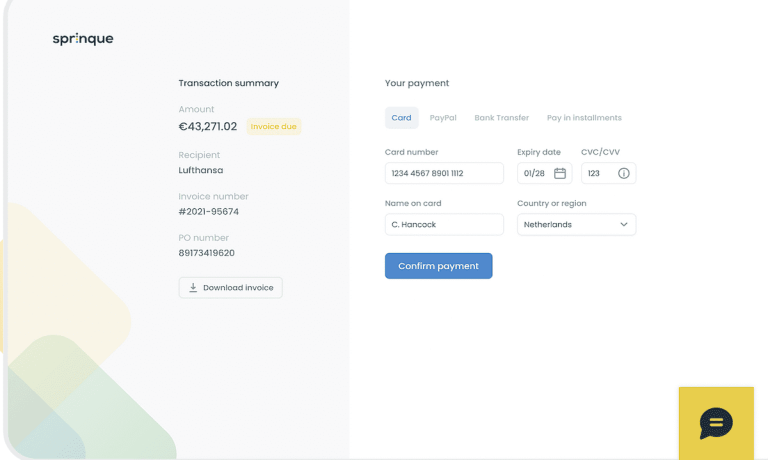Image resolution: width=768 pixels, height=460 pixels.
Task: Click the CVC/CVV info icon
Action: 624,173
